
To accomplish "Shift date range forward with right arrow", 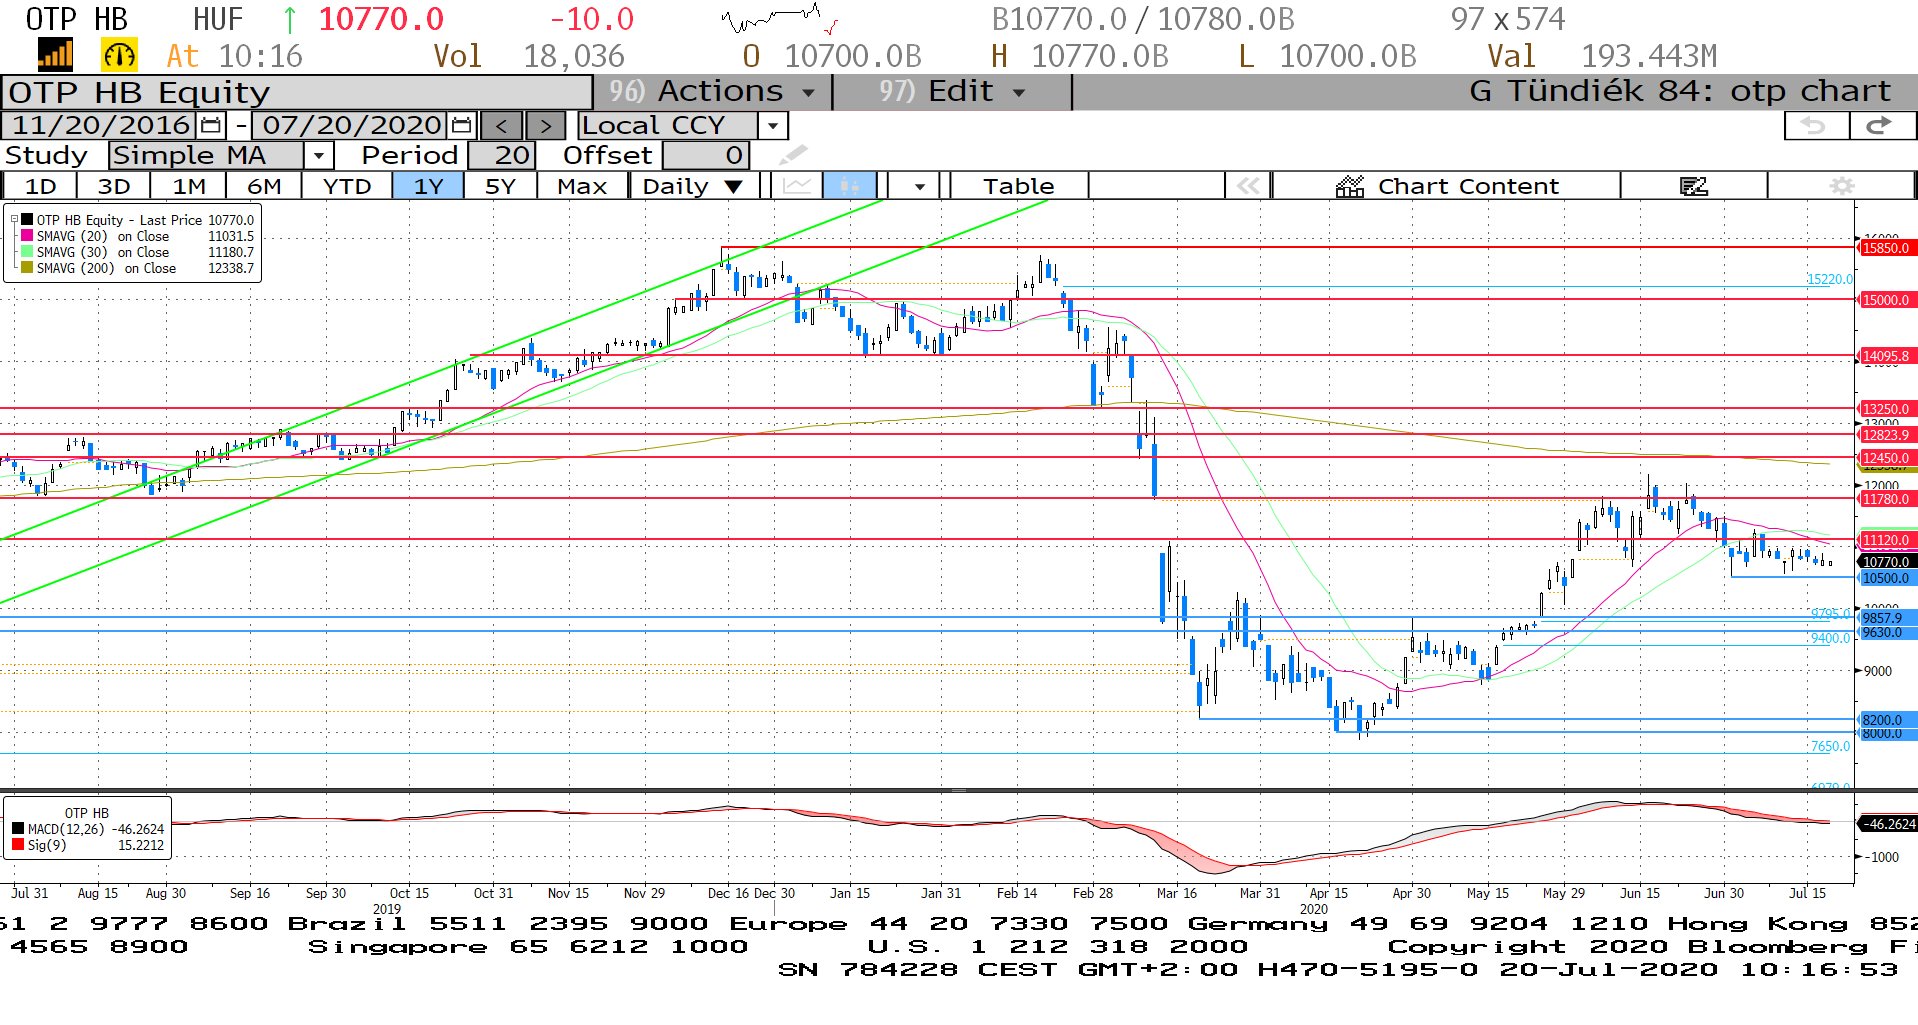I will pyautogui.click(x=545, y=125).
